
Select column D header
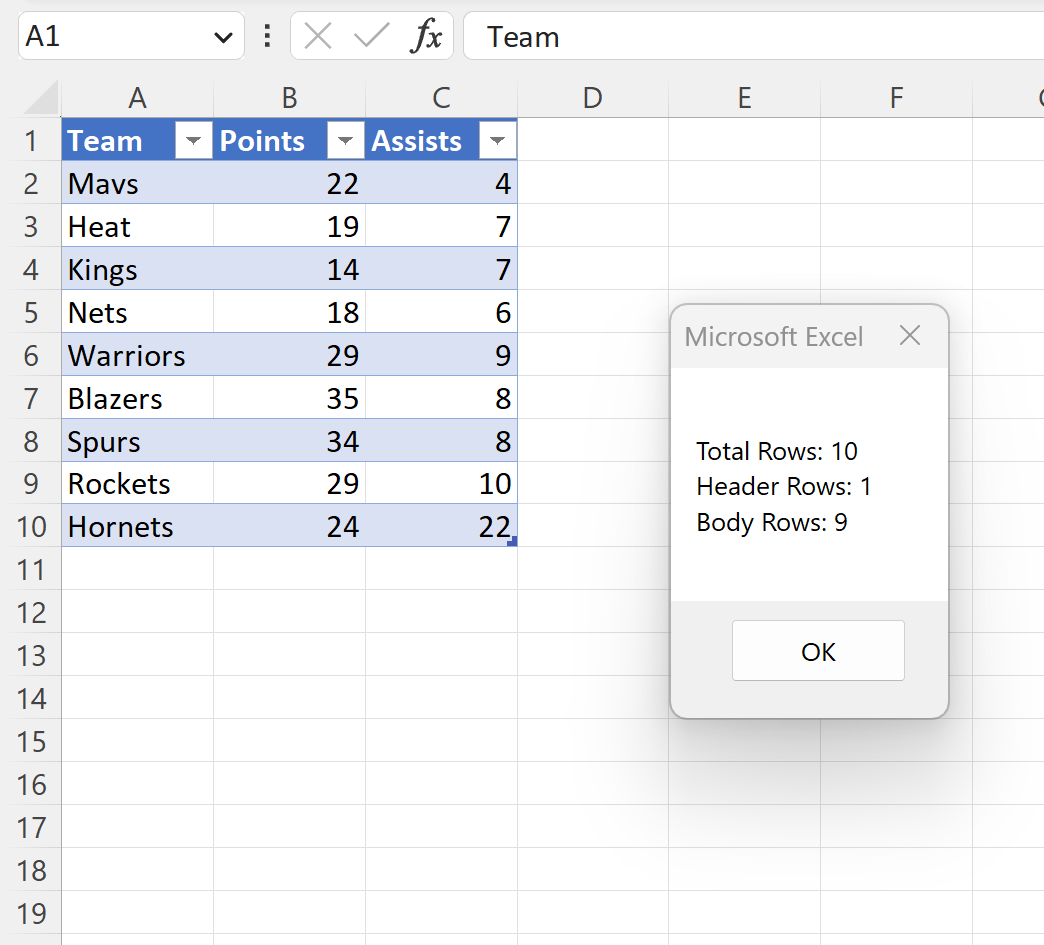tap(593, 98)
